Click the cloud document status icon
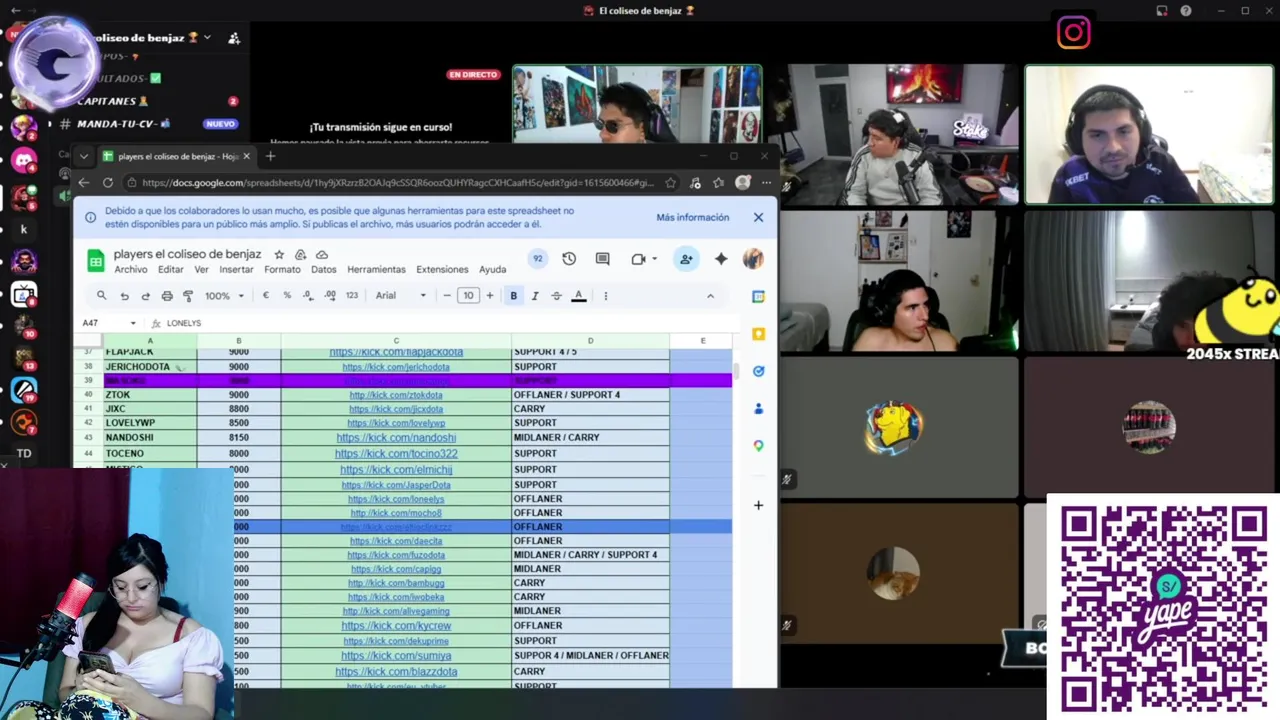 tap(322, 255)
